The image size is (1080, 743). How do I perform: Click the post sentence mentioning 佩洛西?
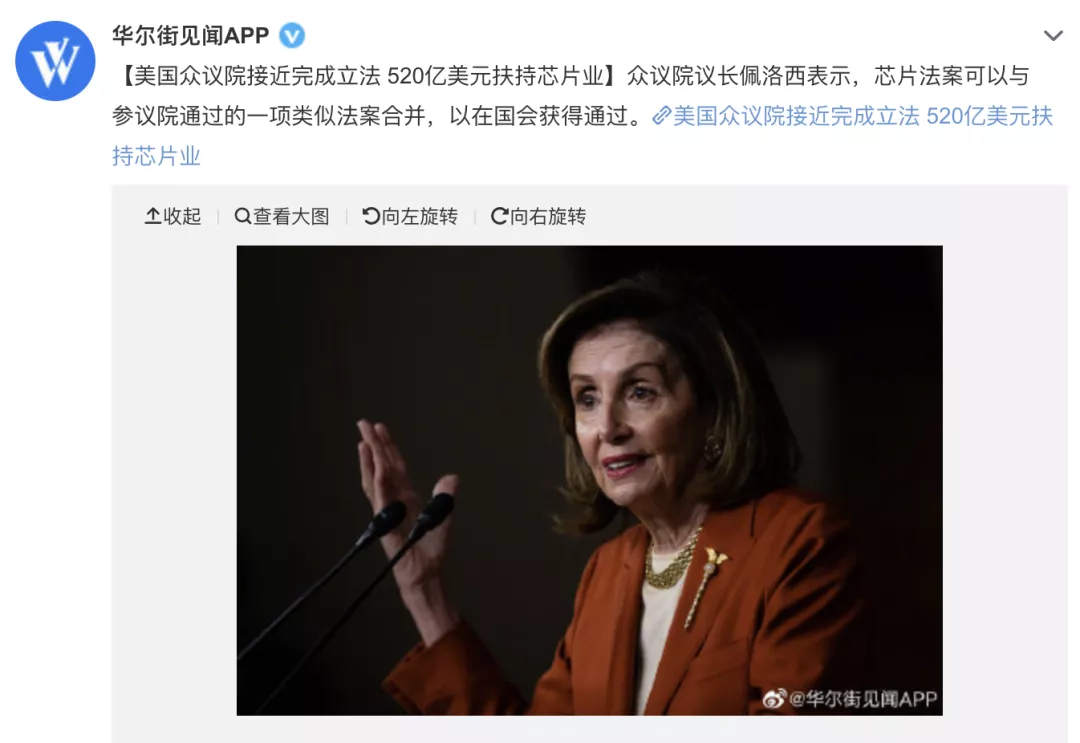click(x=828, y=76)
